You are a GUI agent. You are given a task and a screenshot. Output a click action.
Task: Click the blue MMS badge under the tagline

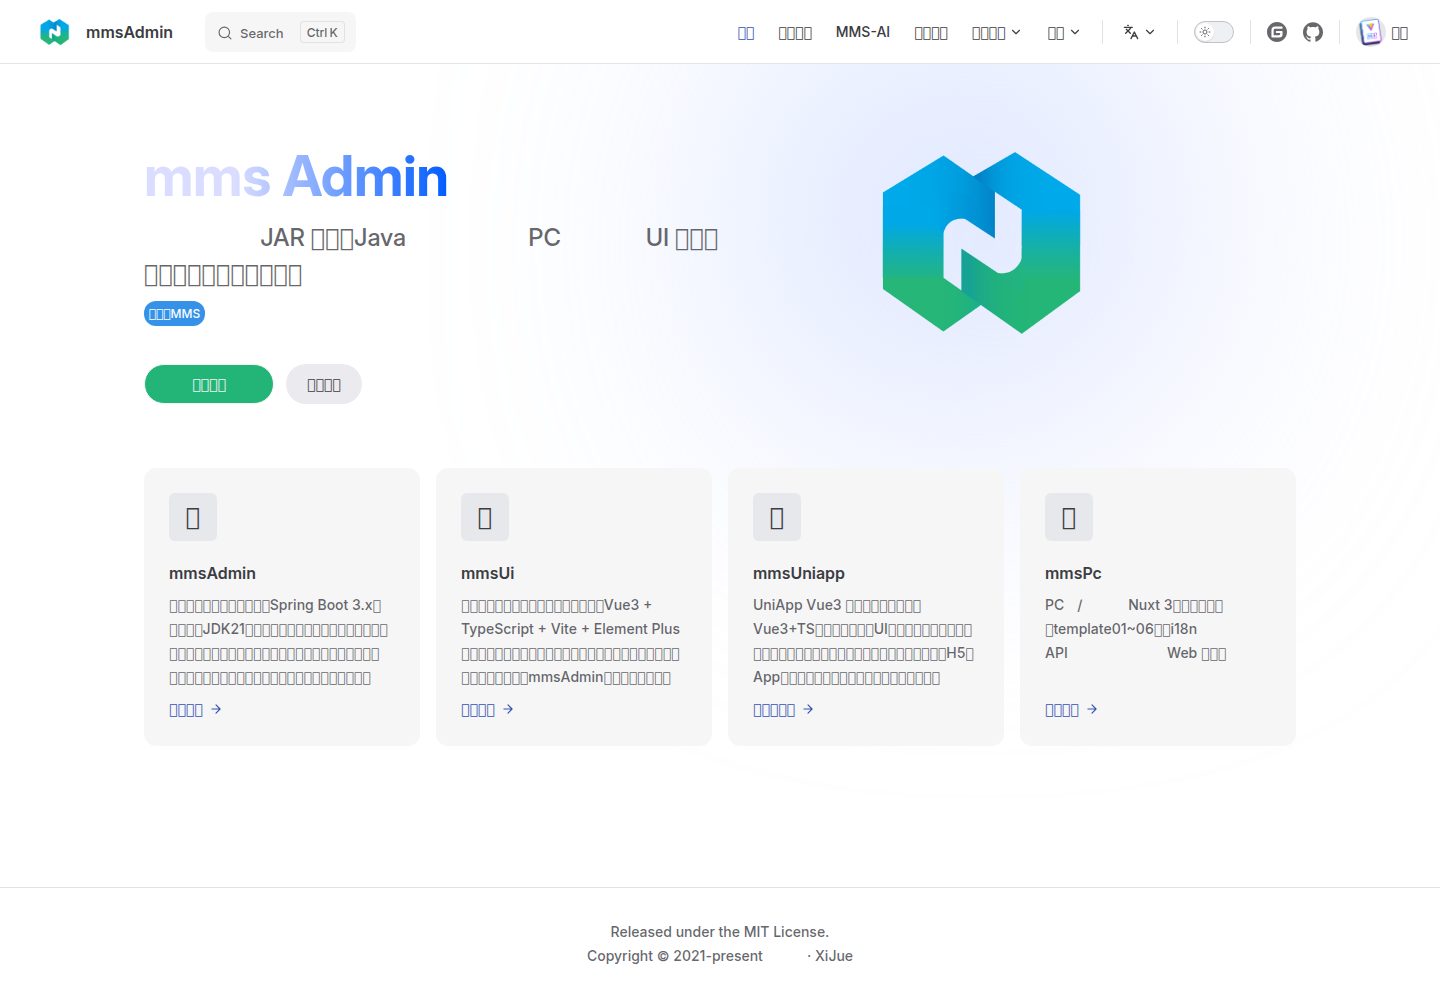pyautogui.click(x=175, y=314)
